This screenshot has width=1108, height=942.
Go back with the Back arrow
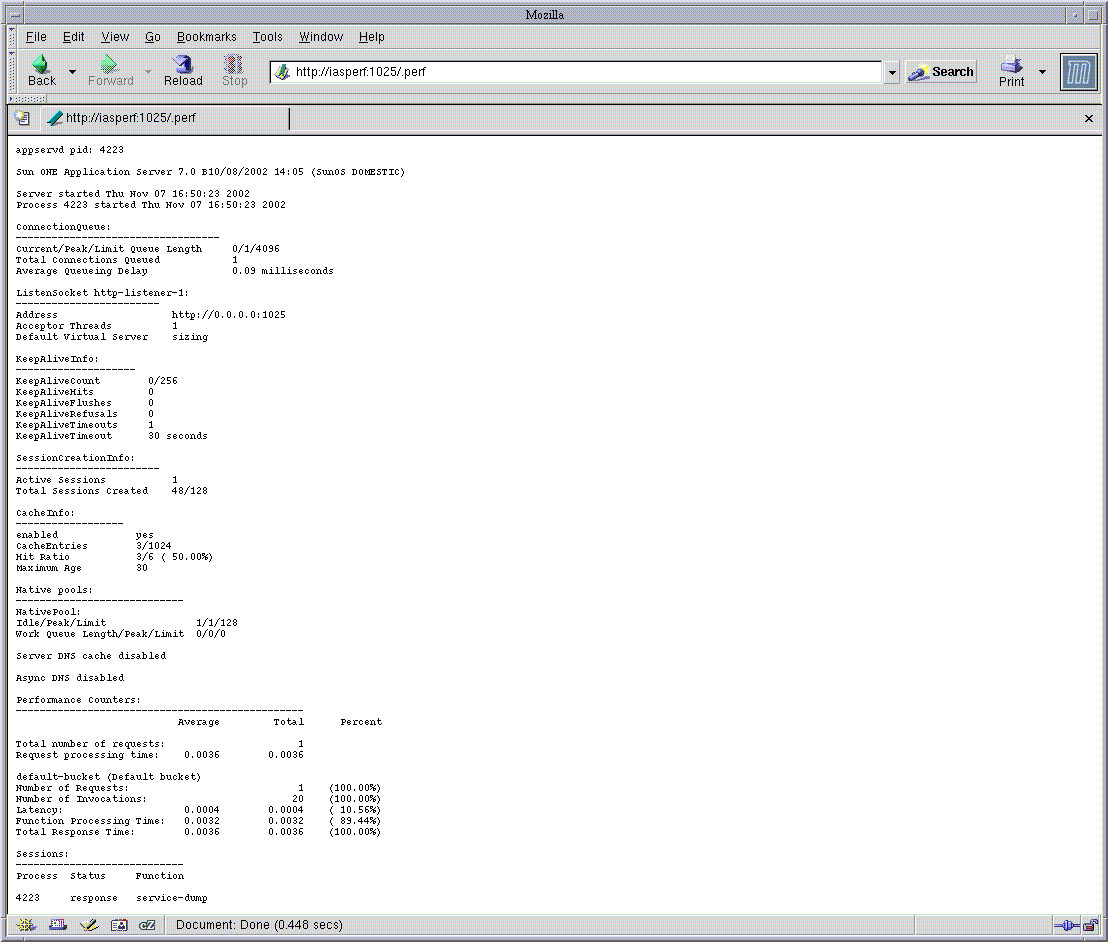(x=41, y=71)
